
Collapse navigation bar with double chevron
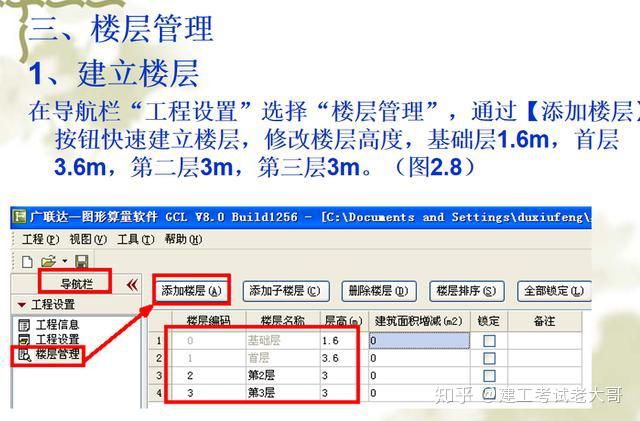pos(132,284)
